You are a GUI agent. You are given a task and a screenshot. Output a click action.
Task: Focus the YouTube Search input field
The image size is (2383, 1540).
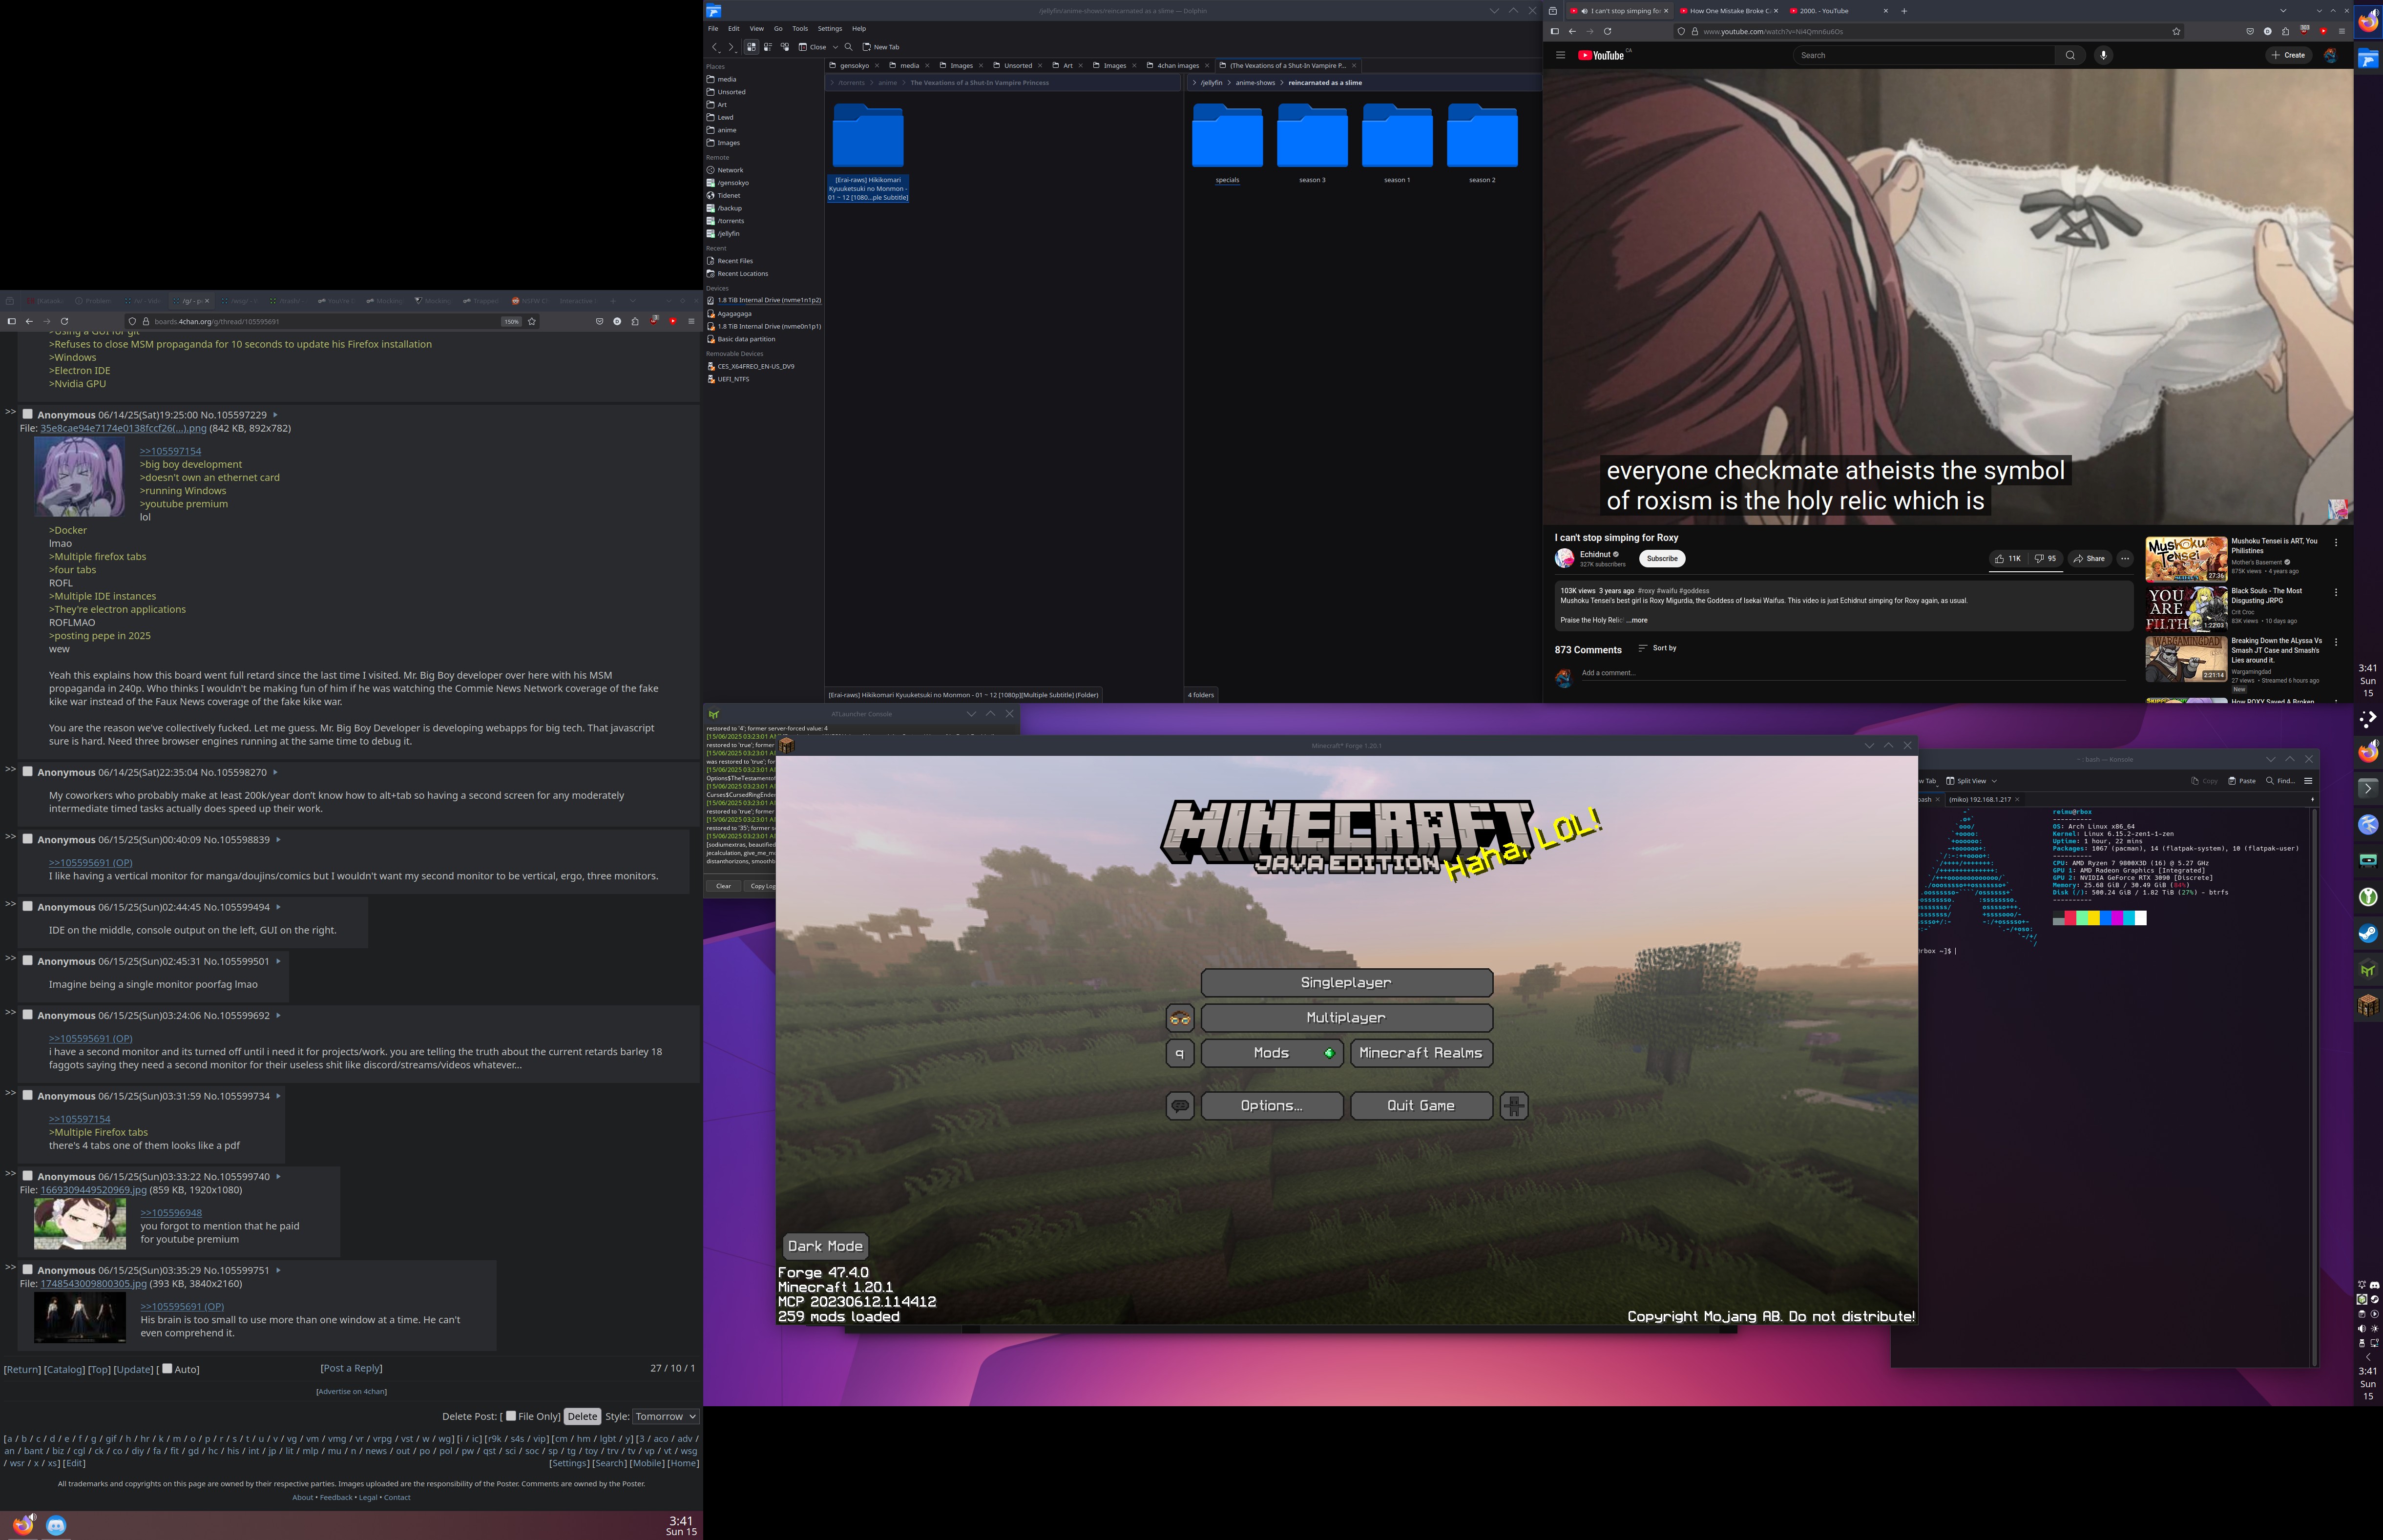pyautogui.click(x=1924, y=55)
